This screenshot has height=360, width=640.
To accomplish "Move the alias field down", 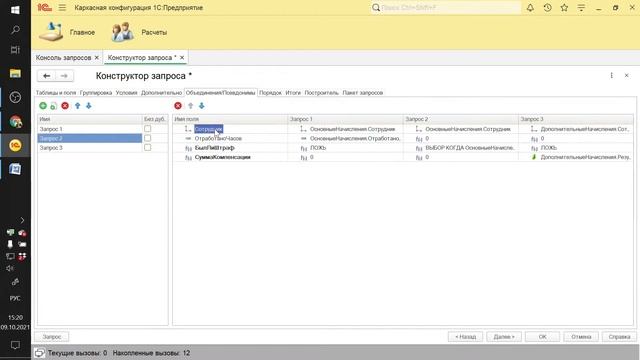I will coord(202,106).
